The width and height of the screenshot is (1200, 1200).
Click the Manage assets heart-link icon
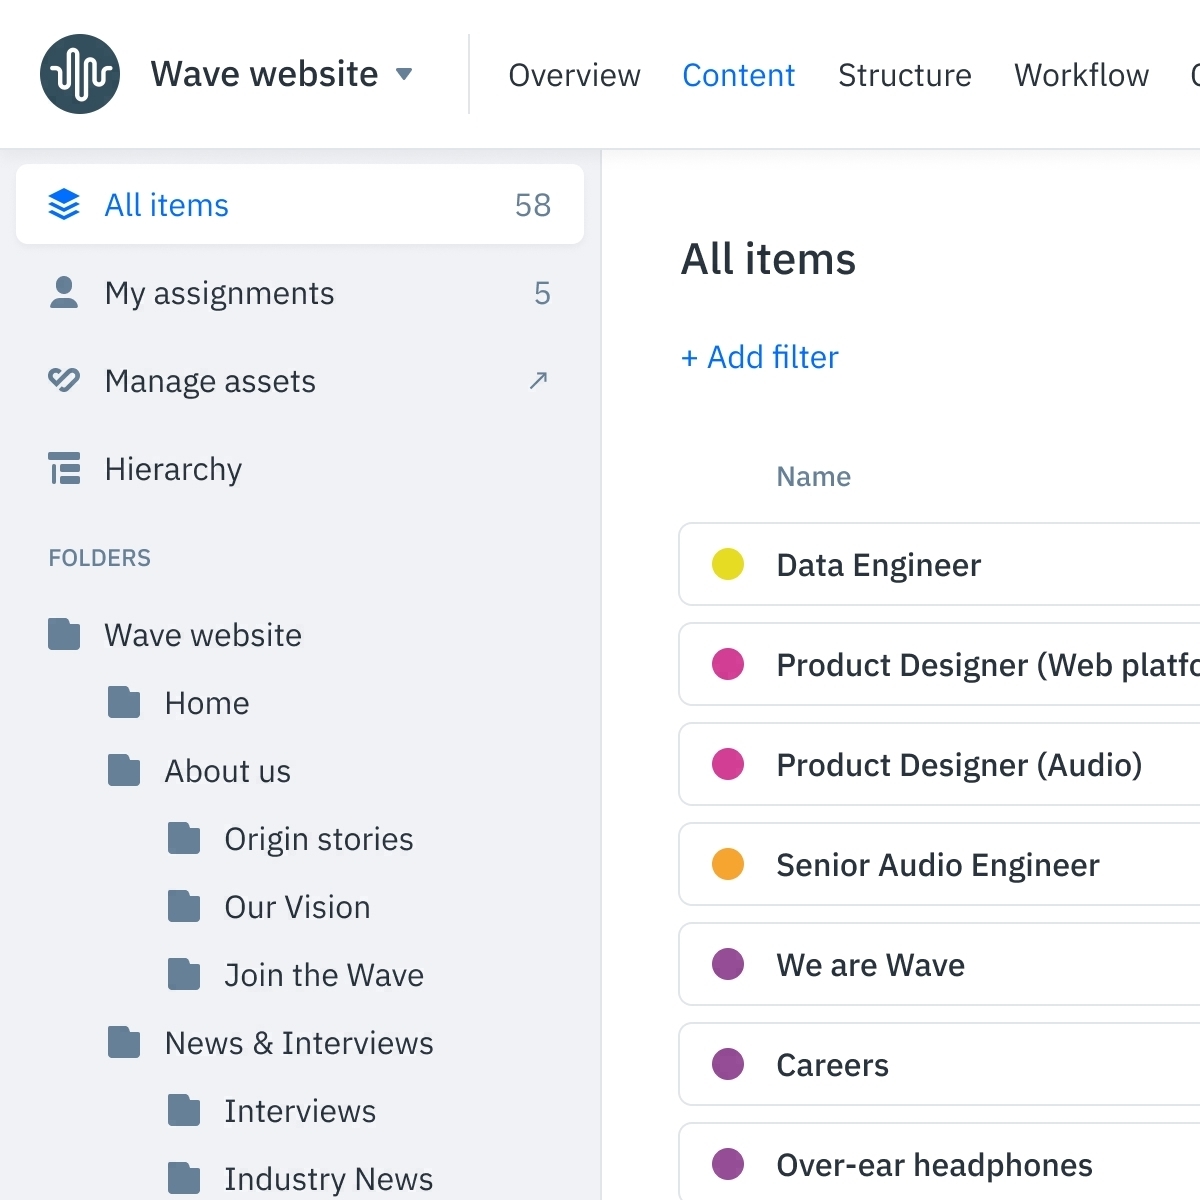click(63, 380)
